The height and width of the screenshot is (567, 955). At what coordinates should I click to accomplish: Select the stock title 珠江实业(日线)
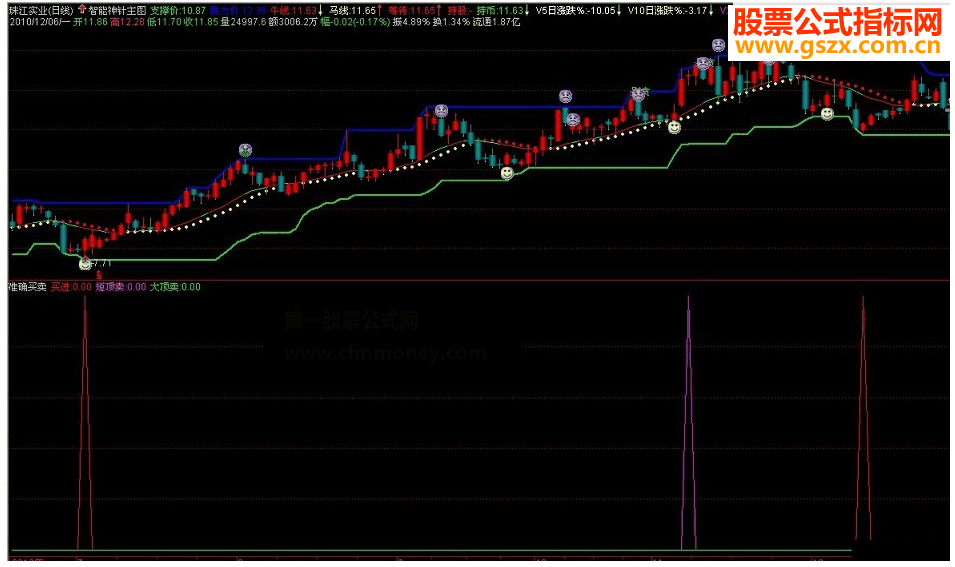41,10
